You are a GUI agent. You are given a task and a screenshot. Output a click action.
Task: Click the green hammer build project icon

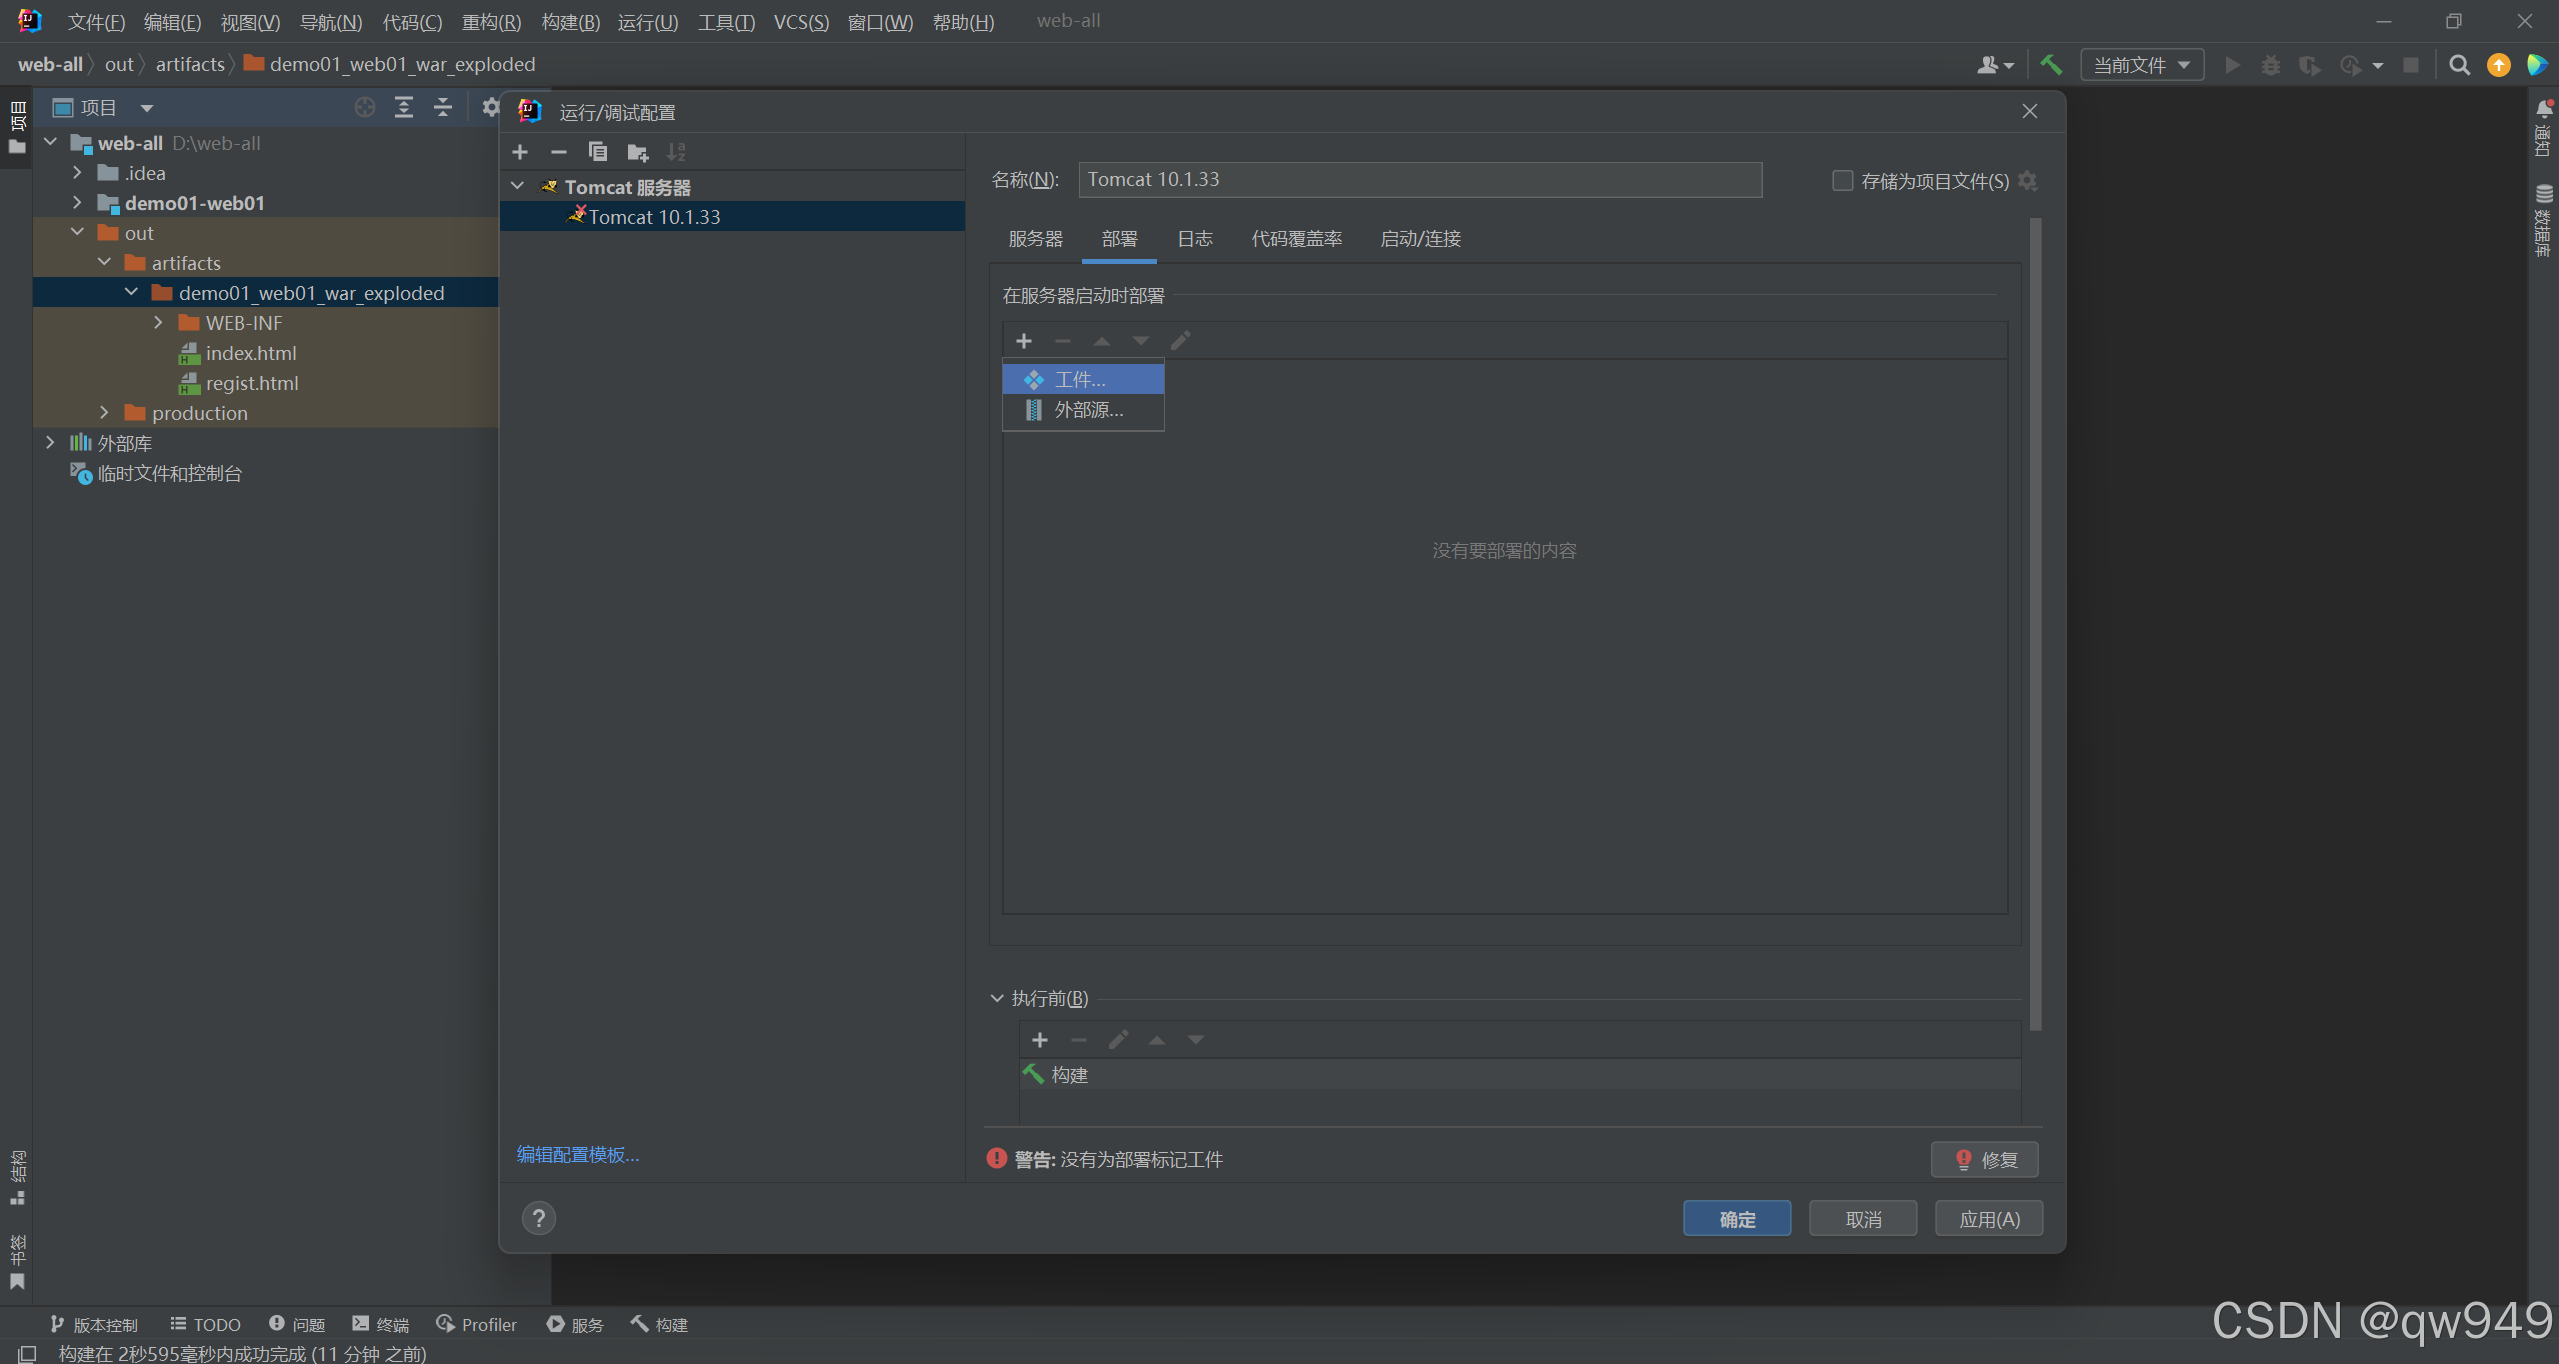[2051, 65]
